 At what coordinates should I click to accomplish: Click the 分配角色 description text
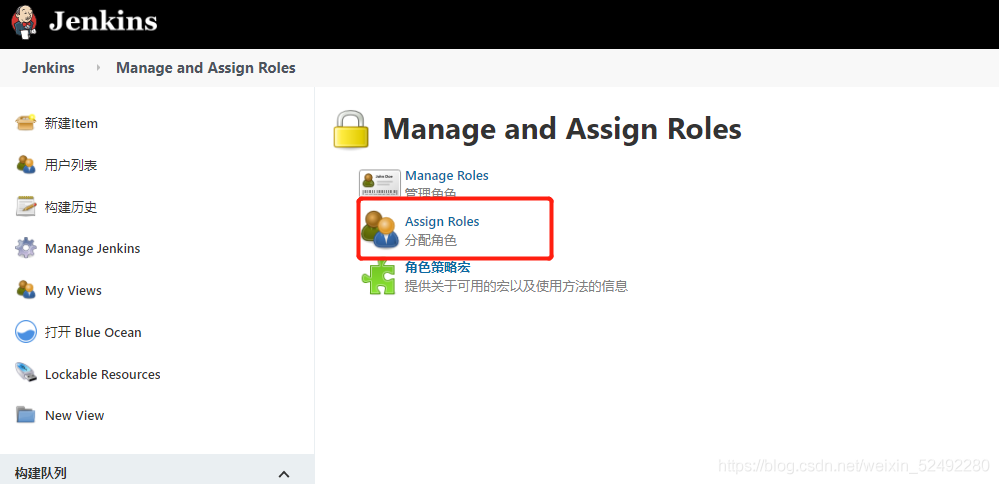click(431, 241)
